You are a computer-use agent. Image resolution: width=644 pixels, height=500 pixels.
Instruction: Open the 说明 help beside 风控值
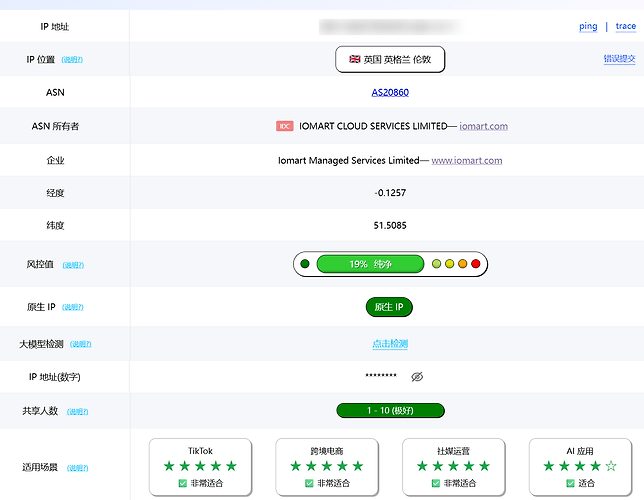pyautogui.click(x=73, y=265)
